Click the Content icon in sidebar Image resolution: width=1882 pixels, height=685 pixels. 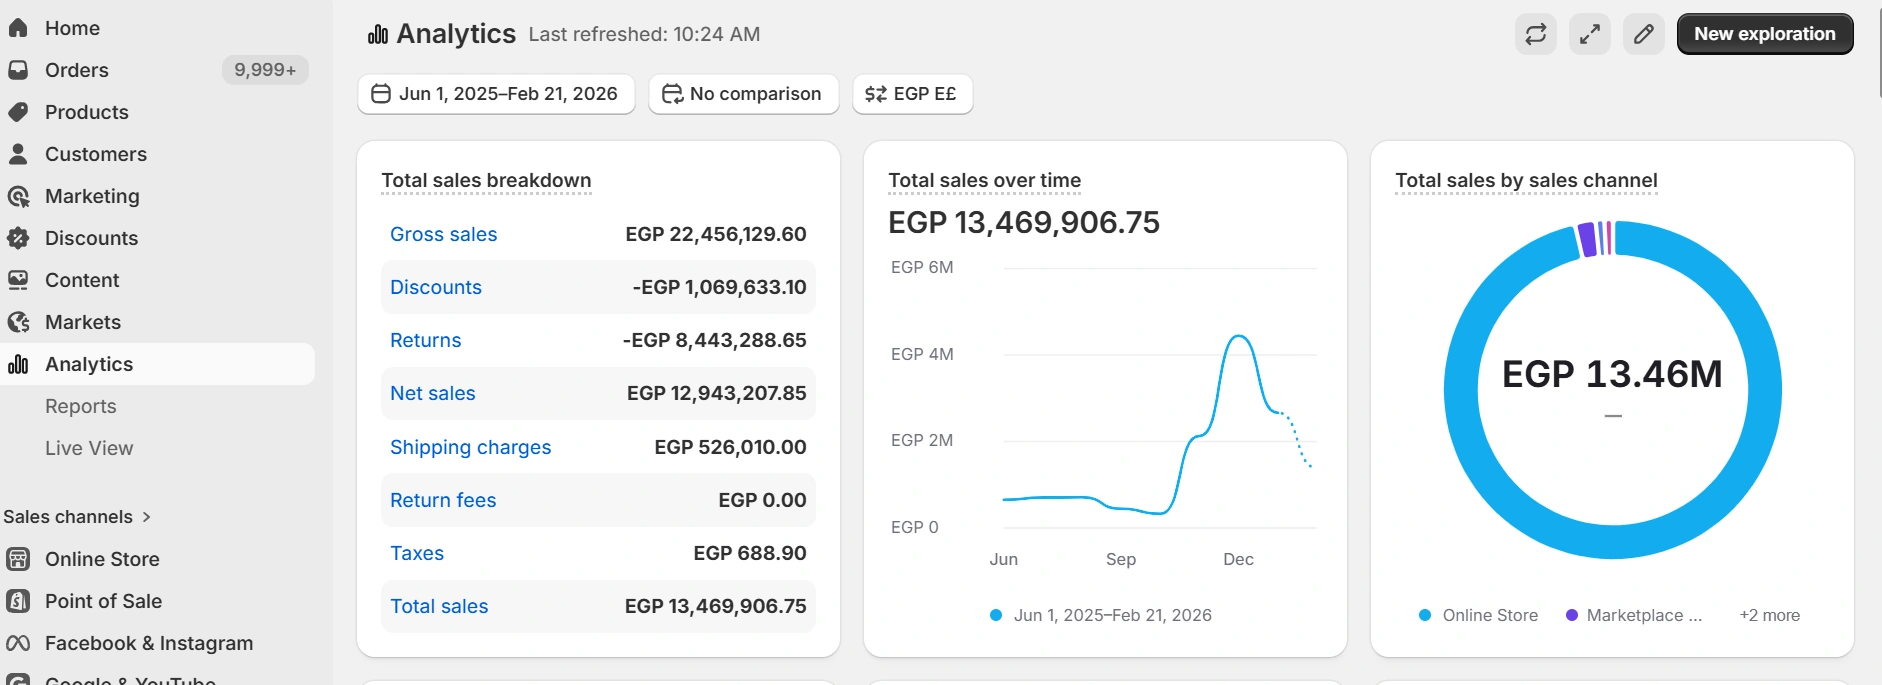pyautogui.click(x=18, y=280)
